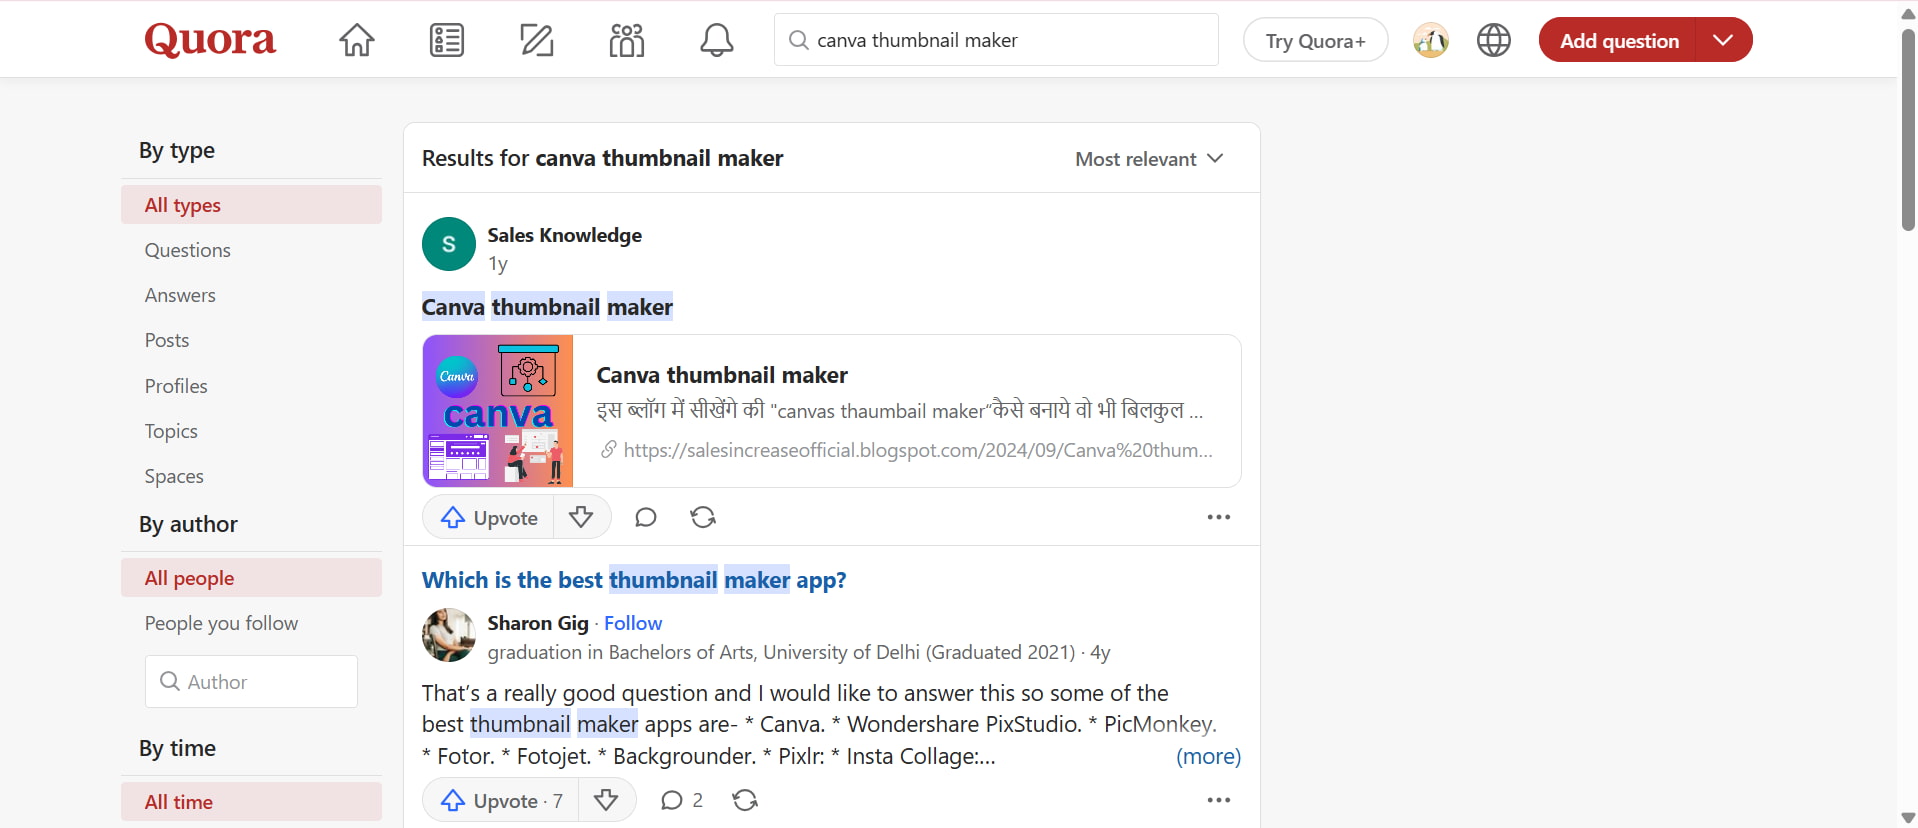Open Sharon Gig's profile photo

[x=449, y=635]
